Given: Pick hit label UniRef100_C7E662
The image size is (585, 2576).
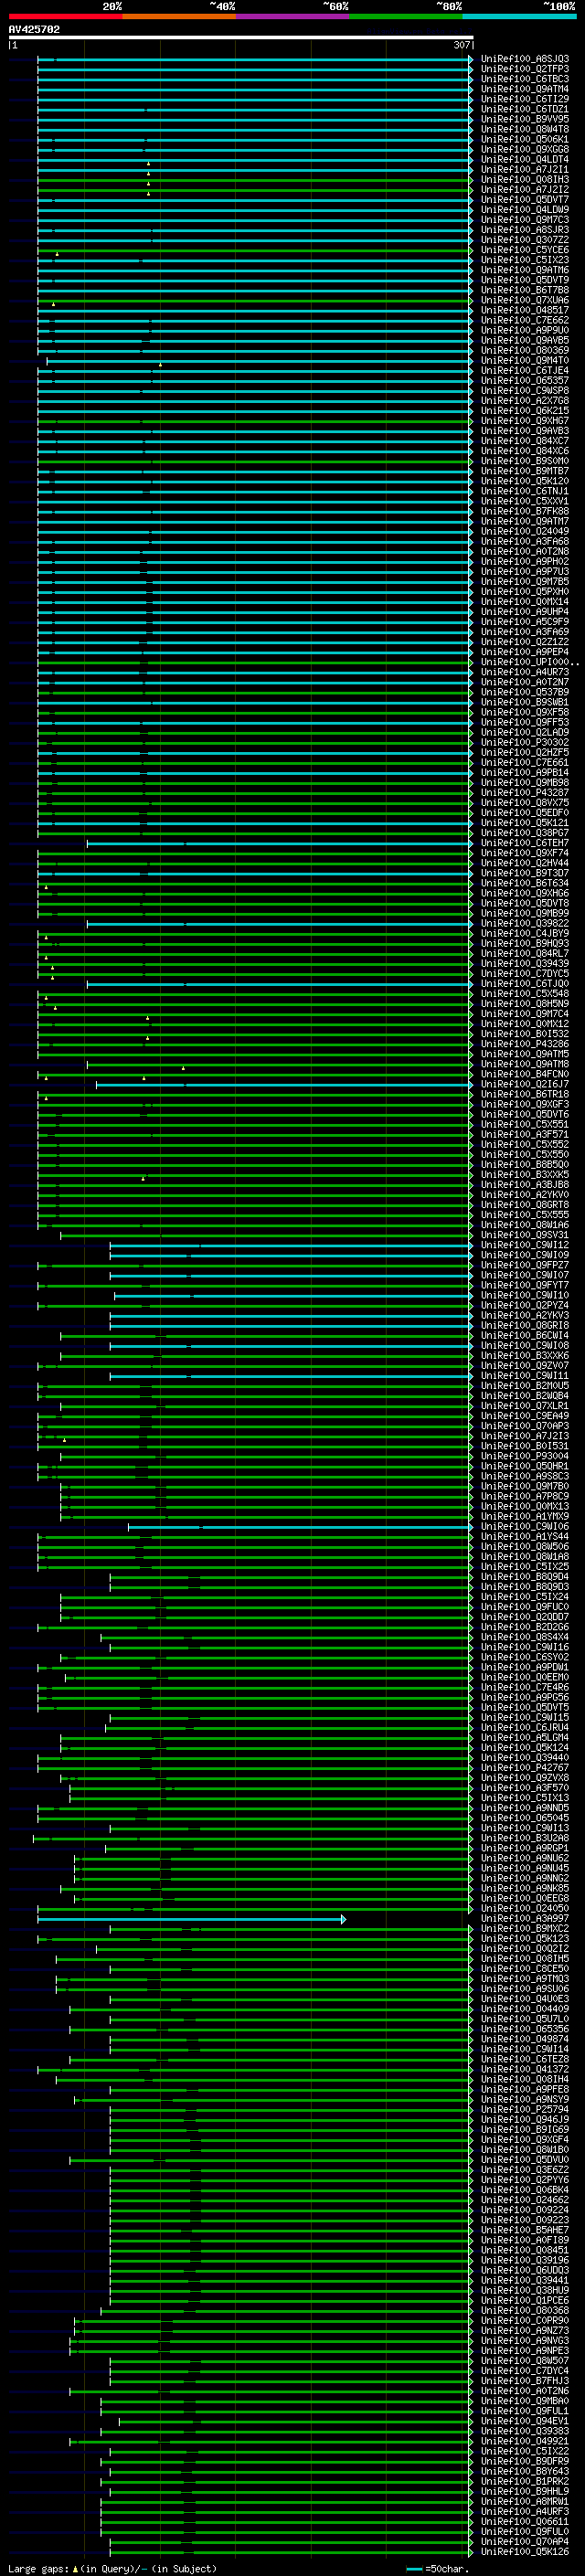Looking at the screenshot, I should coord(525,320).
